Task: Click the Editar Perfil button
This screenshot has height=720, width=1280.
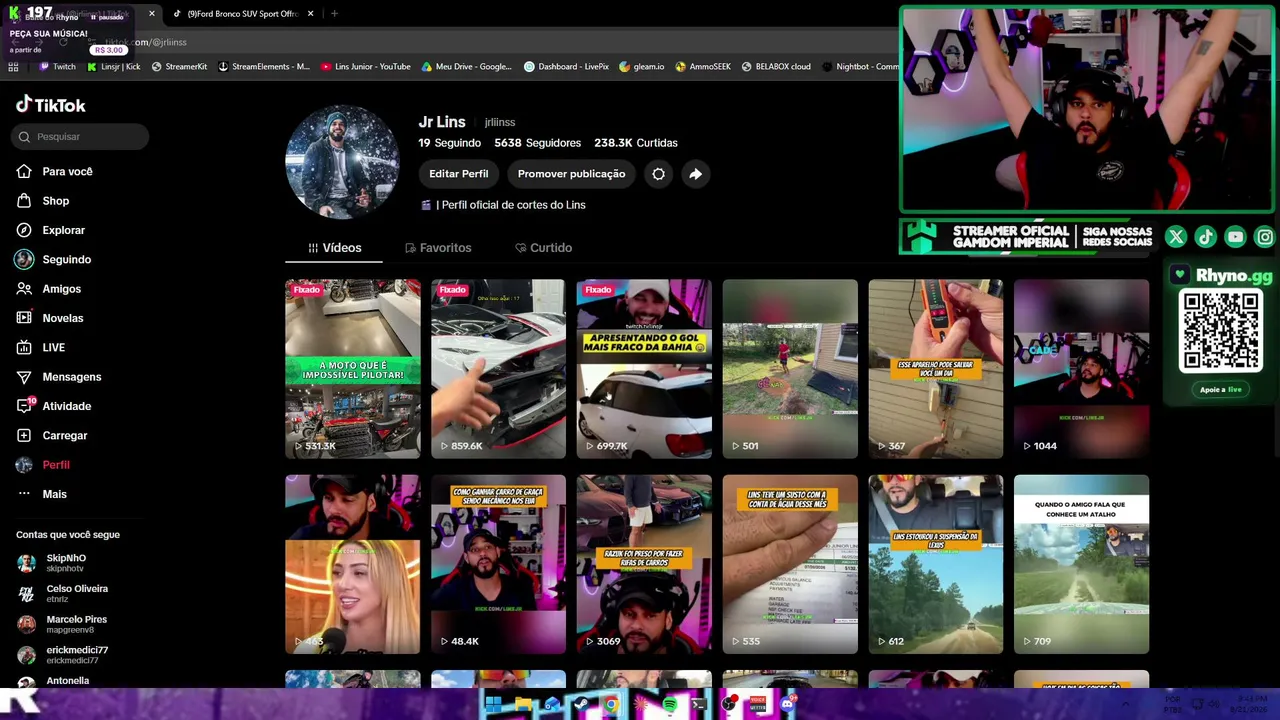Action: [459, 174]
